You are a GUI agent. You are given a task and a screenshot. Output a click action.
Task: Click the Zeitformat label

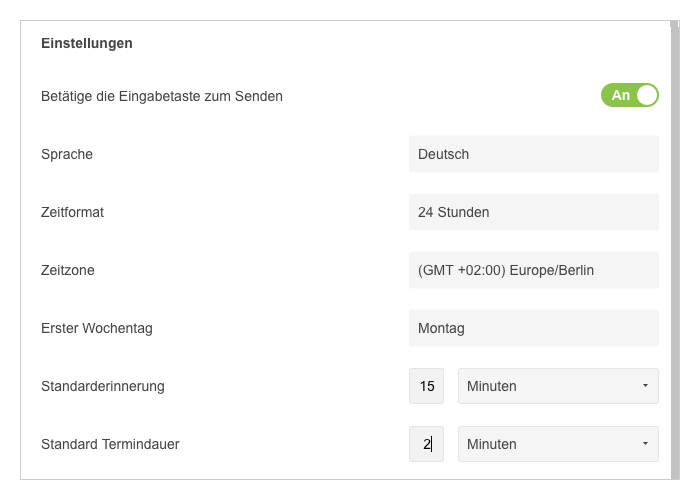(72, 212)
